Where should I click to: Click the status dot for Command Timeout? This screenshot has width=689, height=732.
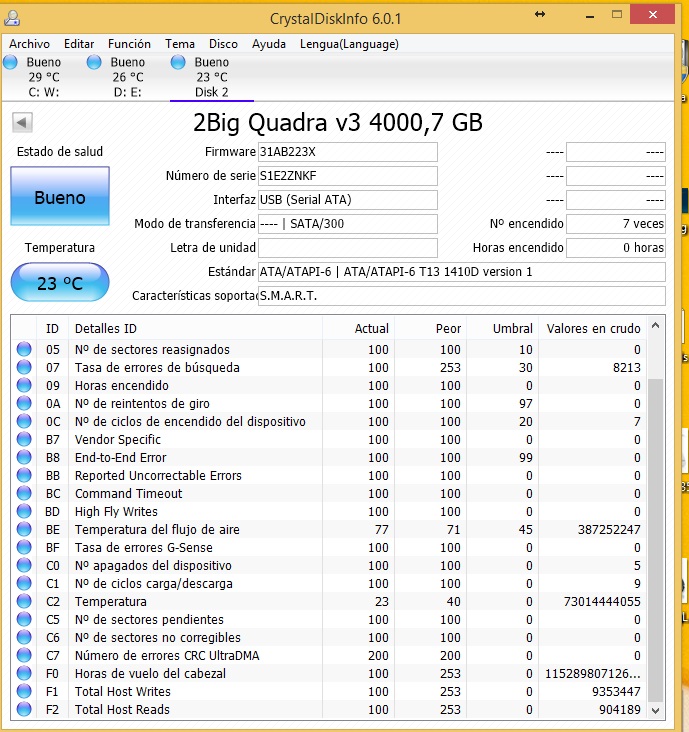[24, 493]
